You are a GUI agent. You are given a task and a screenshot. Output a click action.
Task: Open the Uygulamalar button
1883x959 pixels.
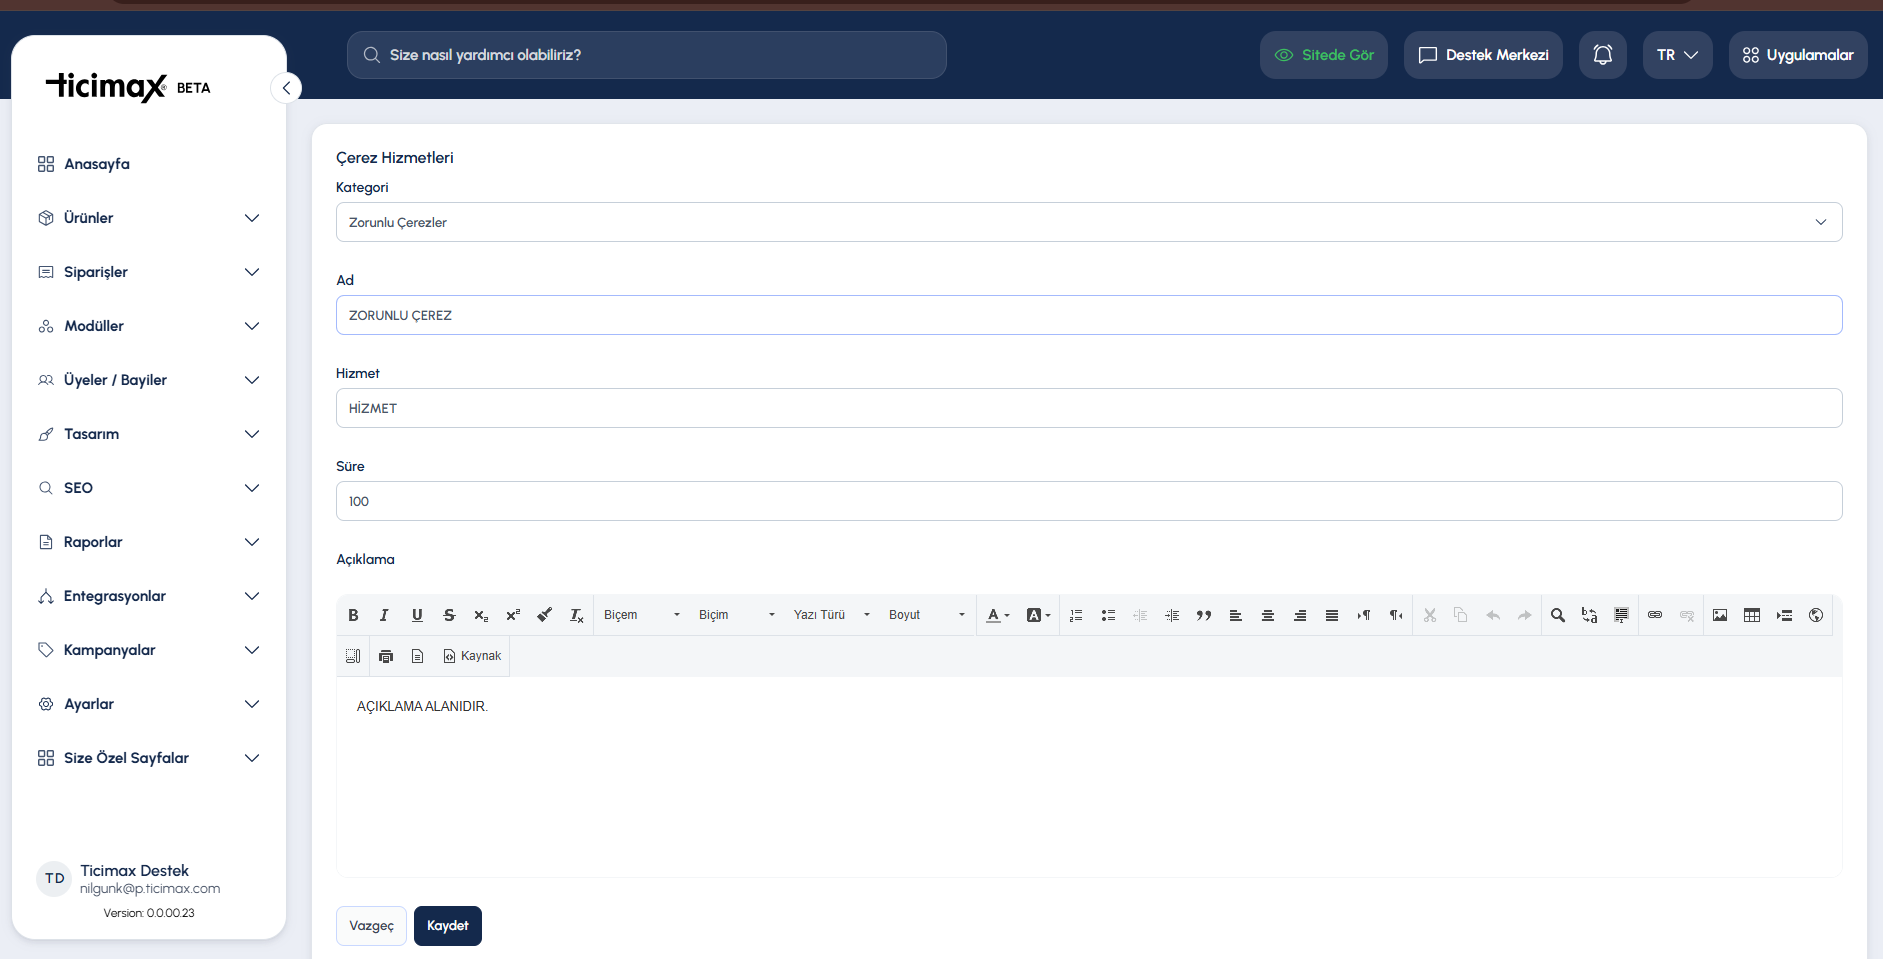coord(1798,55)
